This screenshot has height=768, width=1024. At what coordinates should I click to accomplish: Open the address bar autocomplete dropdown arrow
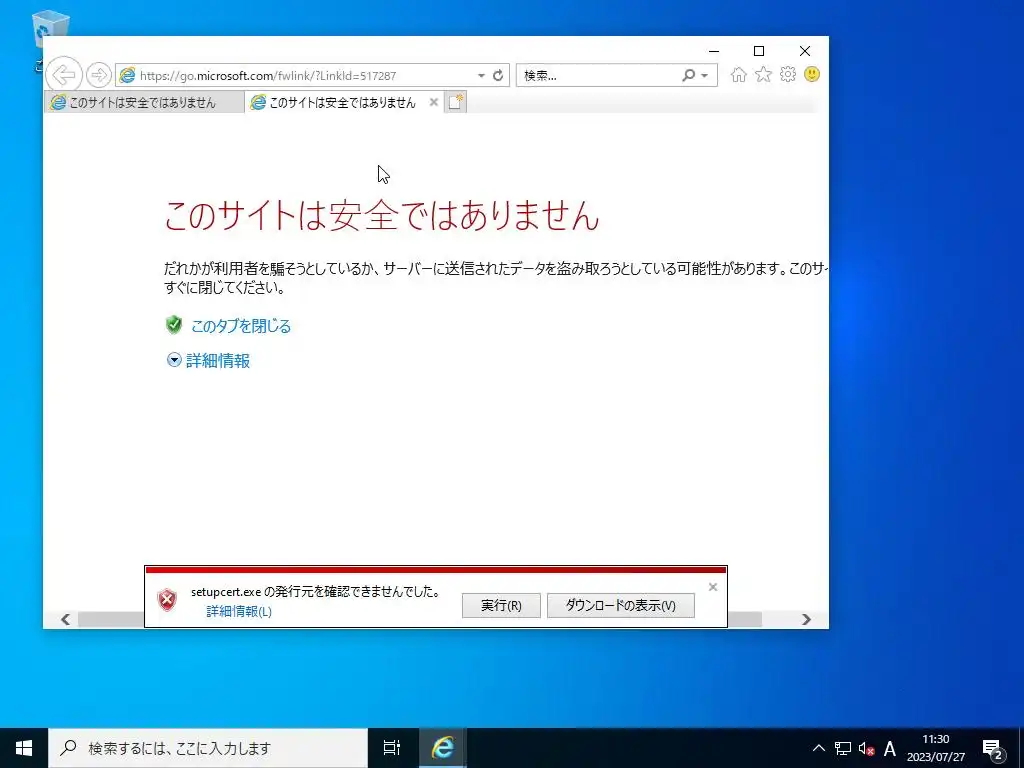481,76
